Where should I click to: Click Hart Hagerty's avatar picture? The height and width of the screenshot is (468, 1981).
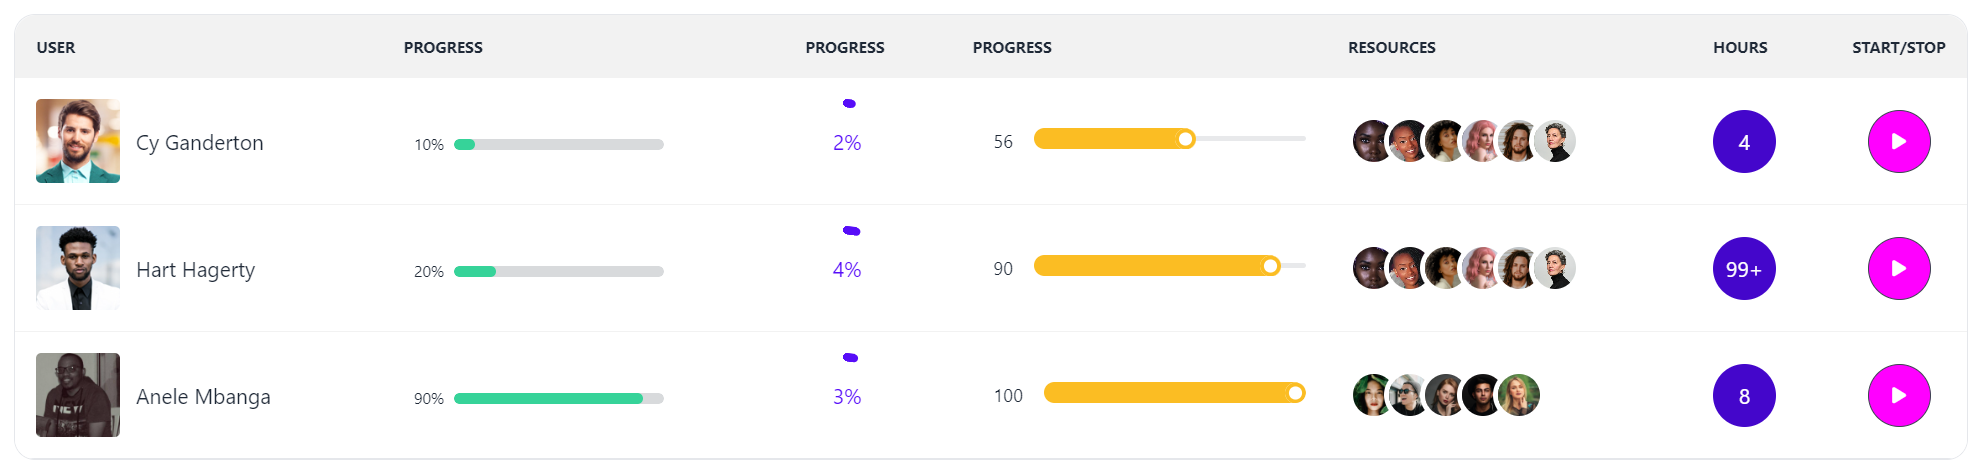coord(78,268)
